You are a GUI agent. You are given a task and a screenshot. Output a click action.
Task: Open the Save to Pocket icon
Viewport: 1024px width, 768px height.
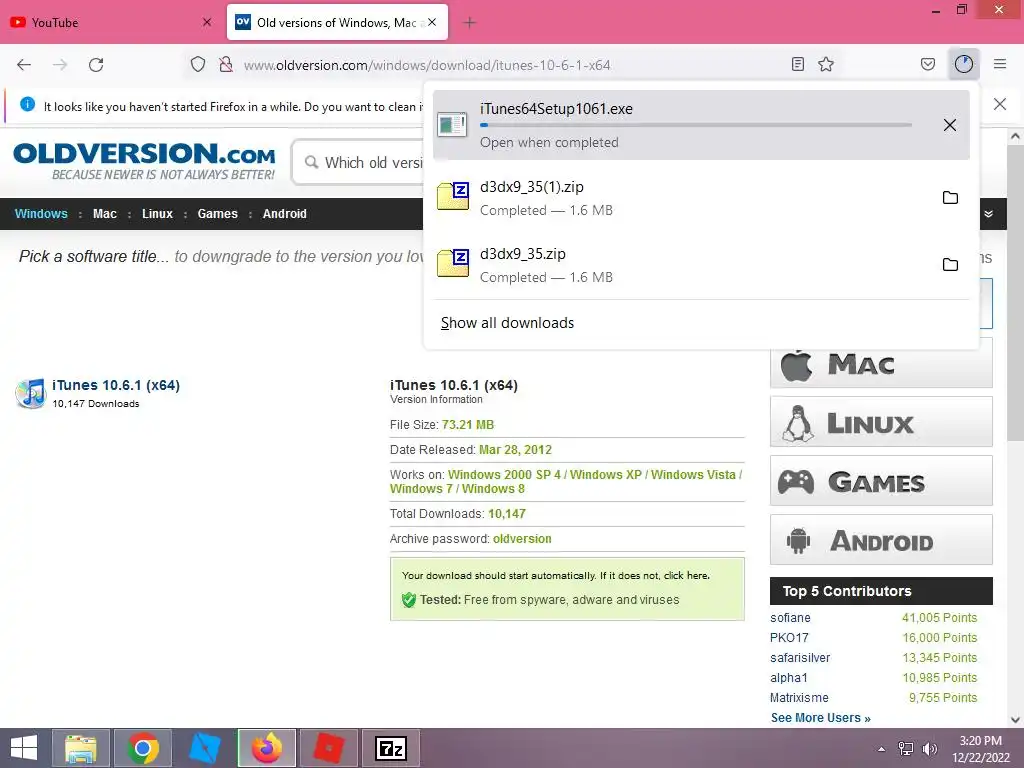[x=927, y=64]
